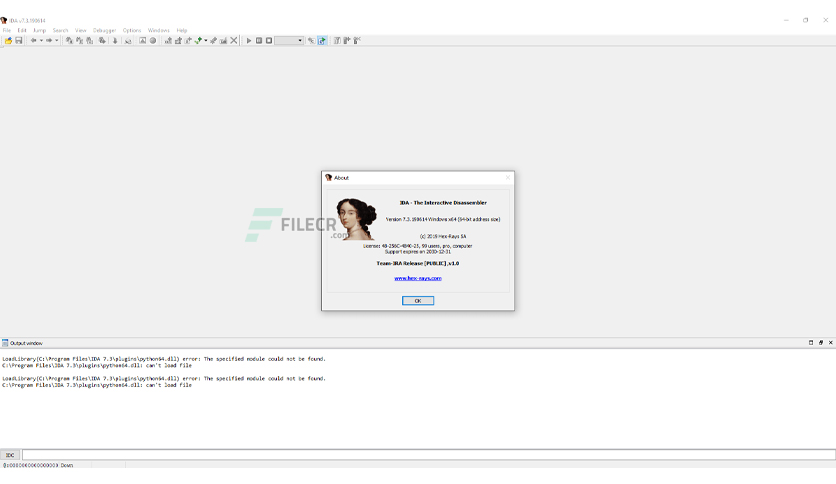The height and width of the screenshot is (484, 836).
Task: Open the Options menu
Action: tap(132, 30)
